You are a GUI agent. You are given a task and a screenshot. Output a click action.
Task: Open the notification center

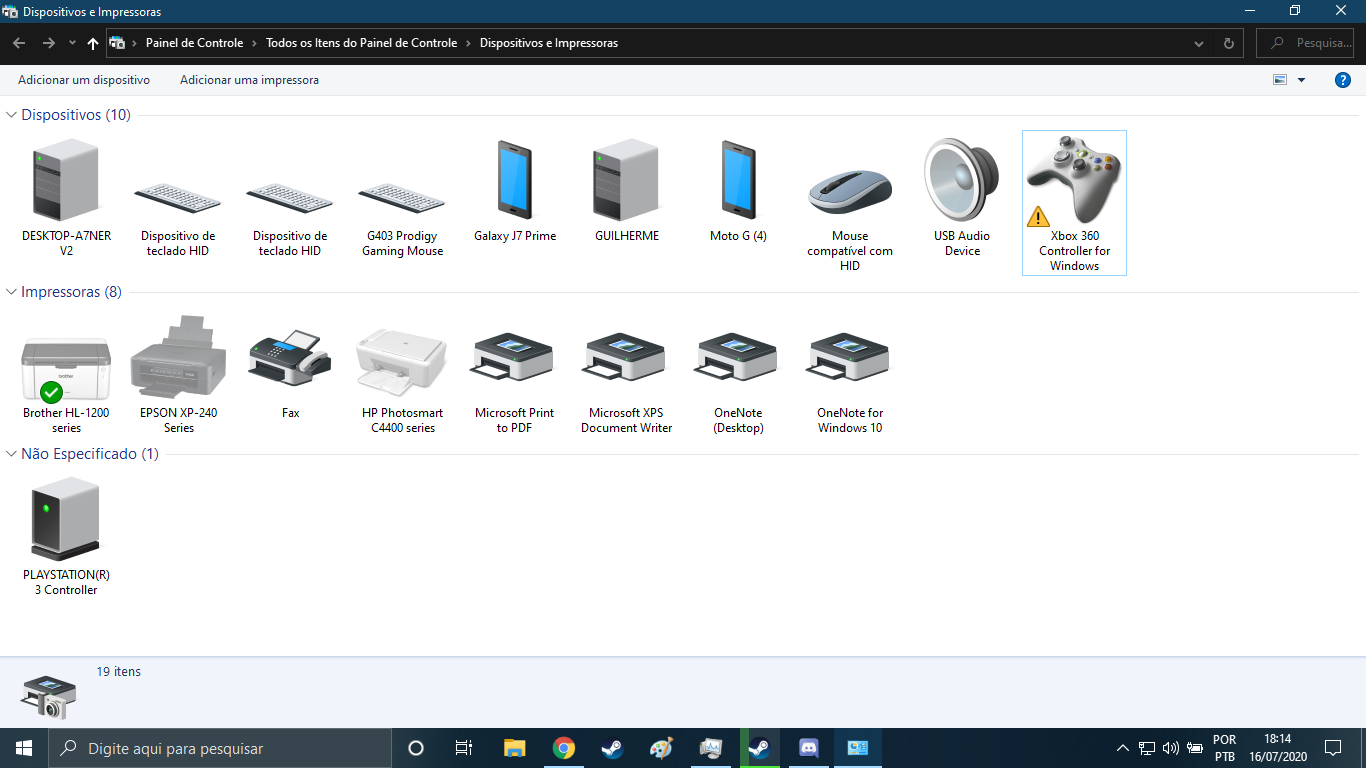pyautogui.click(x=1333, y=748)
